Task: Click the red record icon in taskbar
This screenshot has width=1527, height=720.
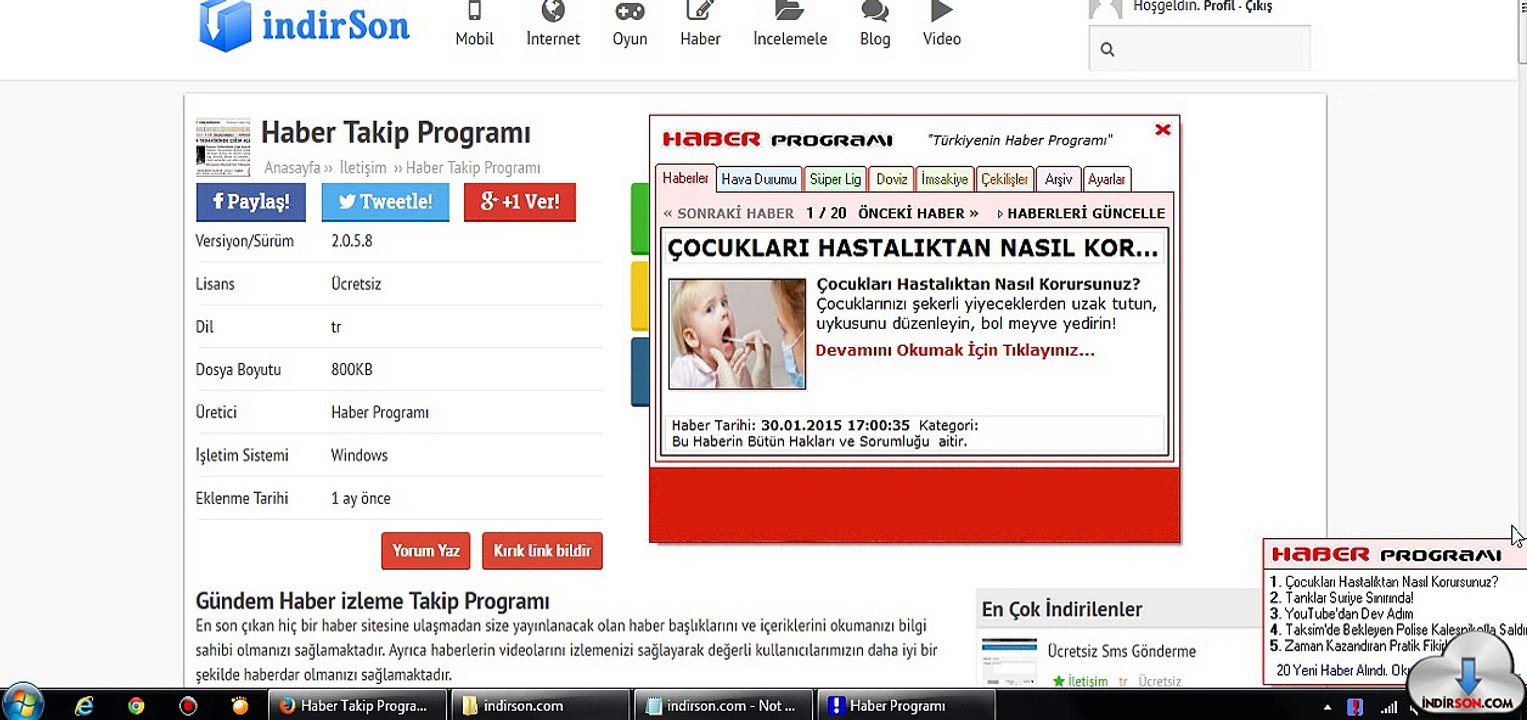Action: tap(188, 706)
